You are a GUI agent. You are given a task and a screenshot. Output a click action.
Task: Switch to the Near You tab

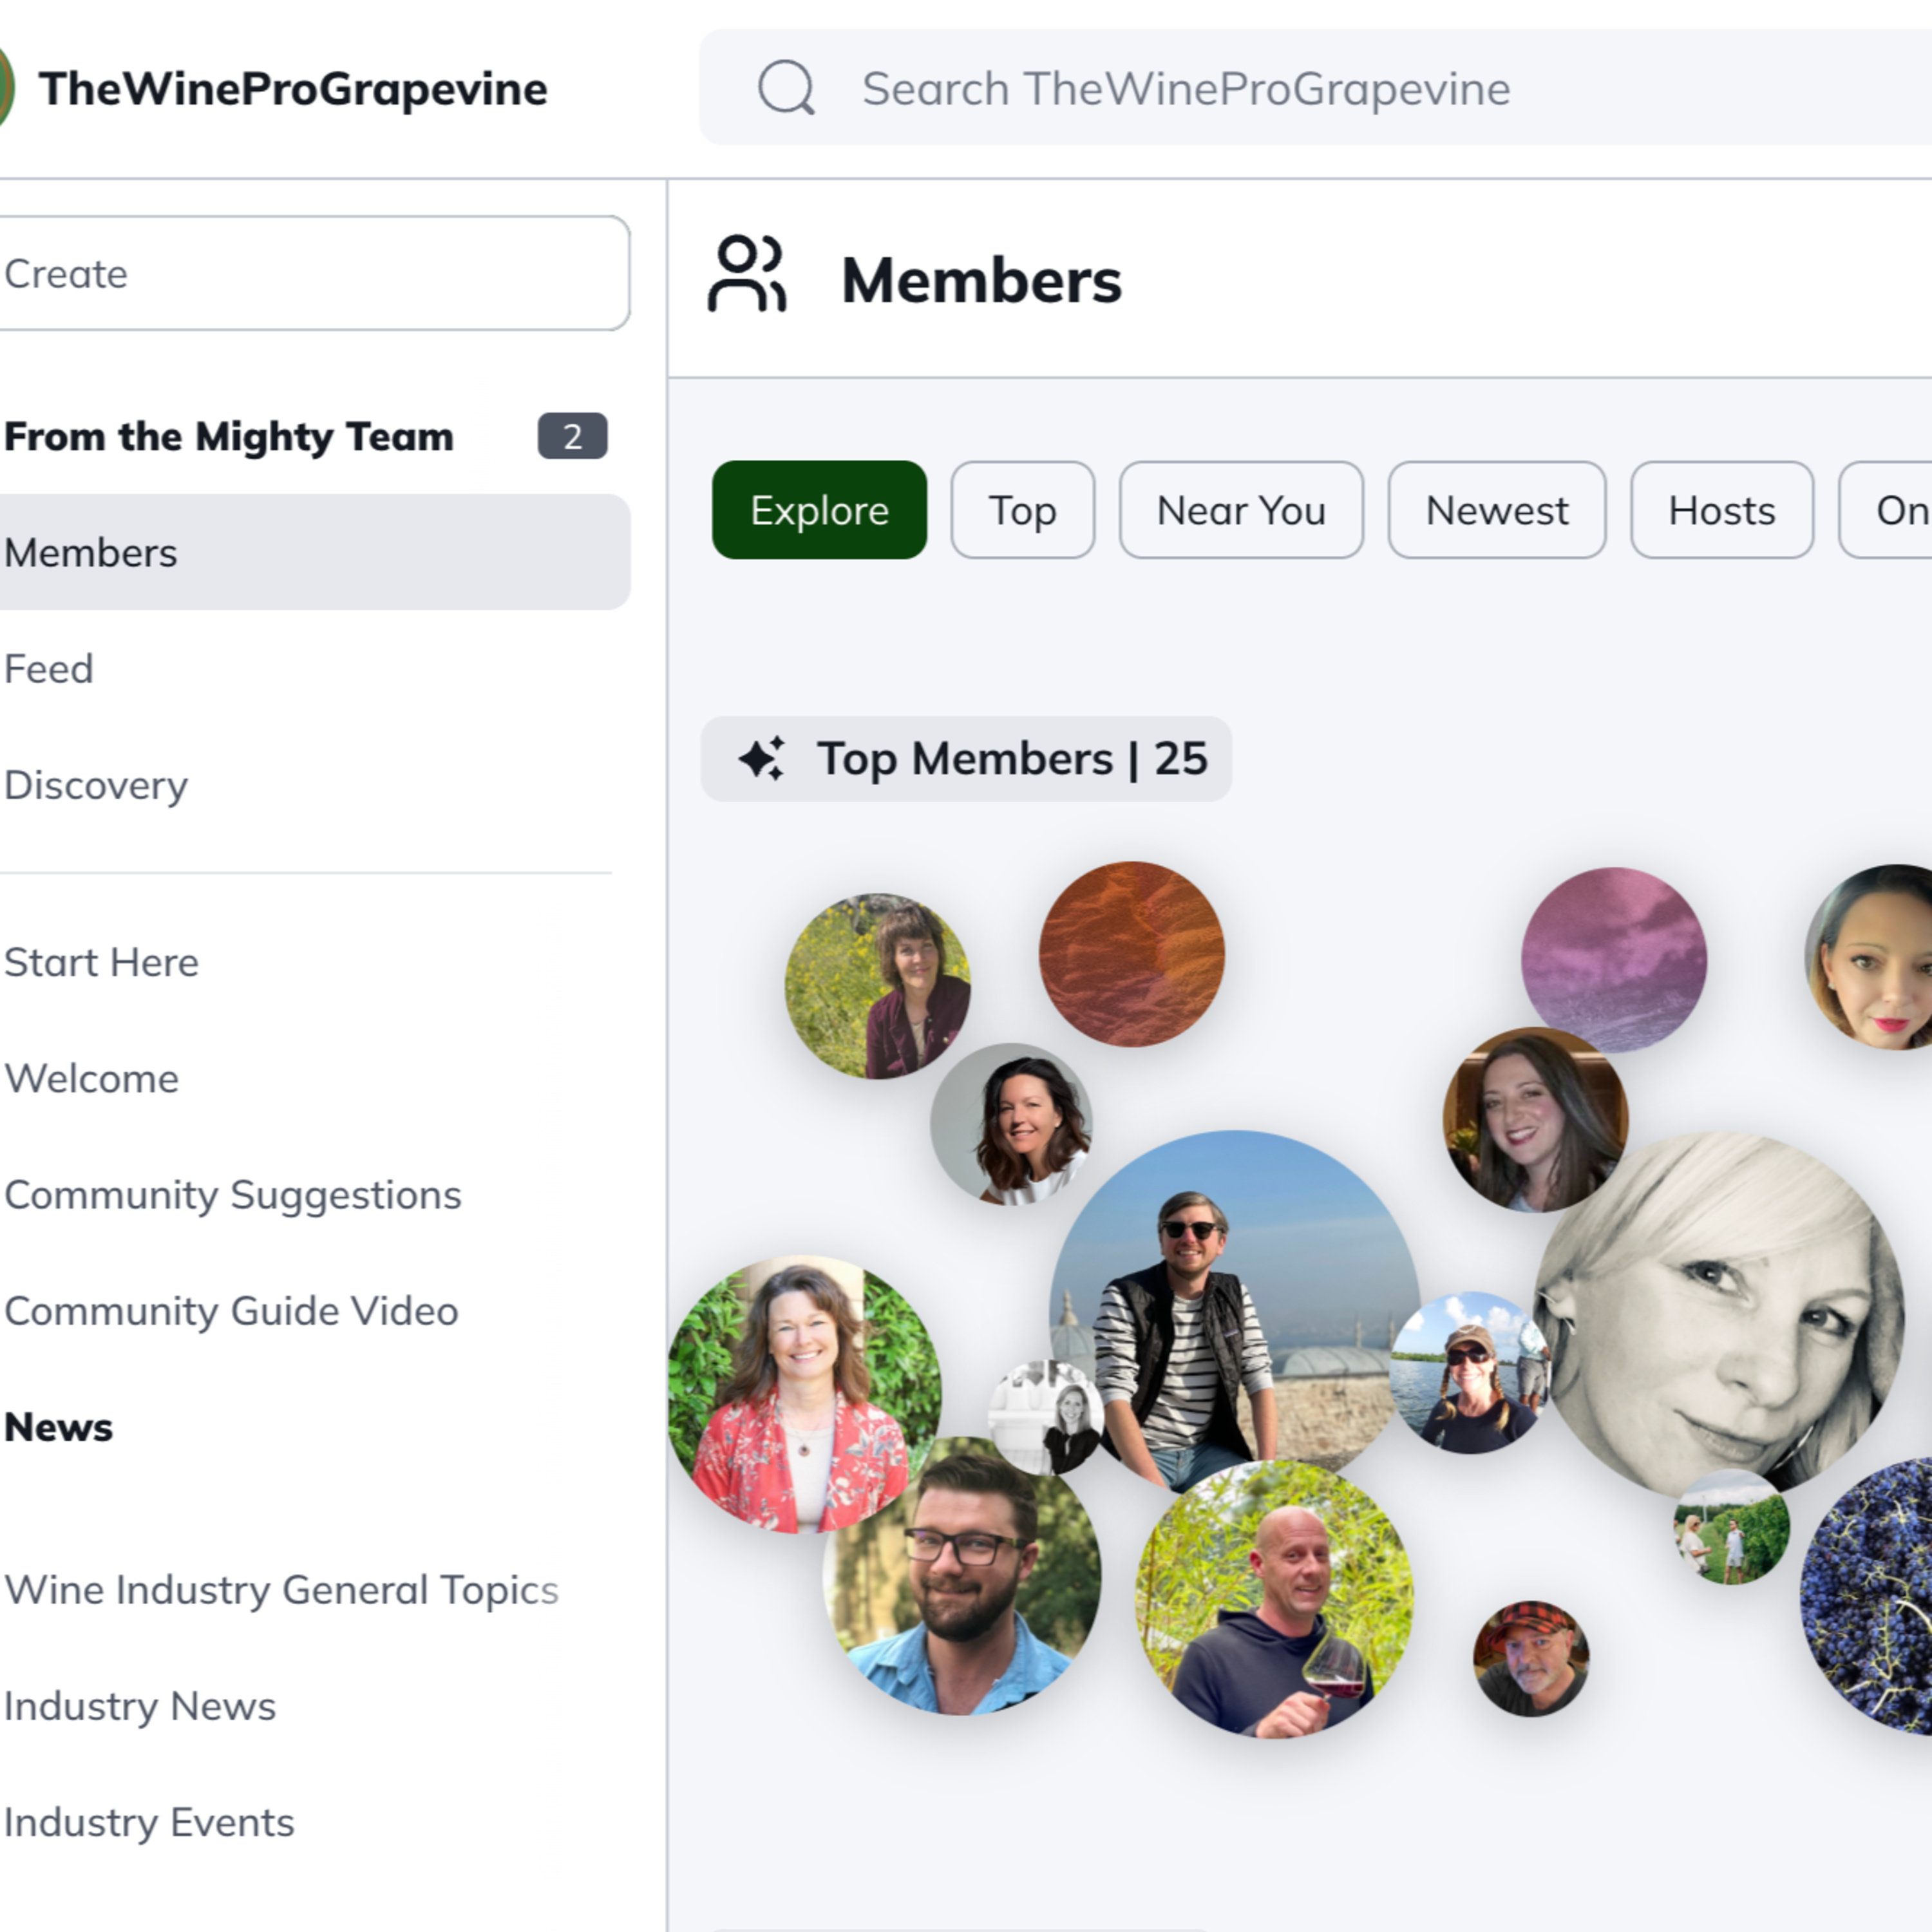1240,510
